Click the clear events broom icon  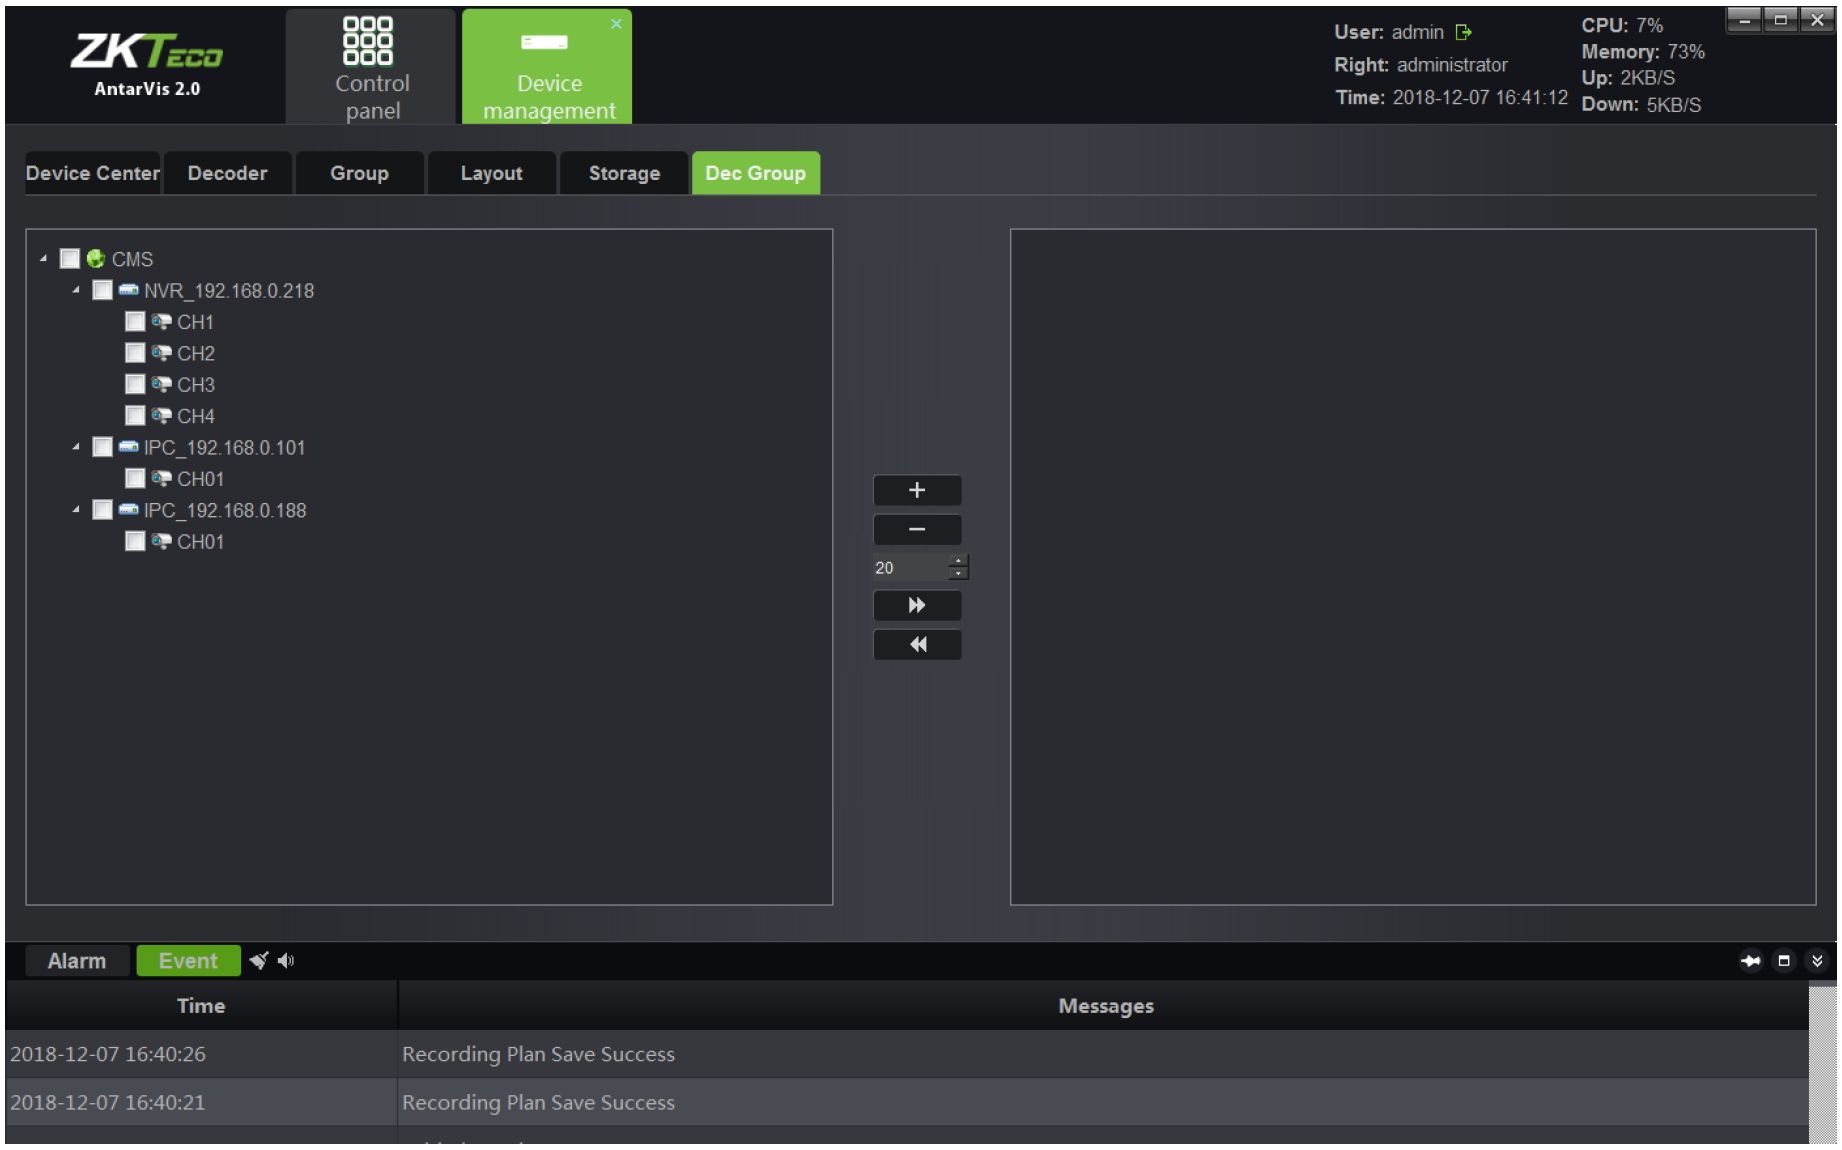coord(259,961)
